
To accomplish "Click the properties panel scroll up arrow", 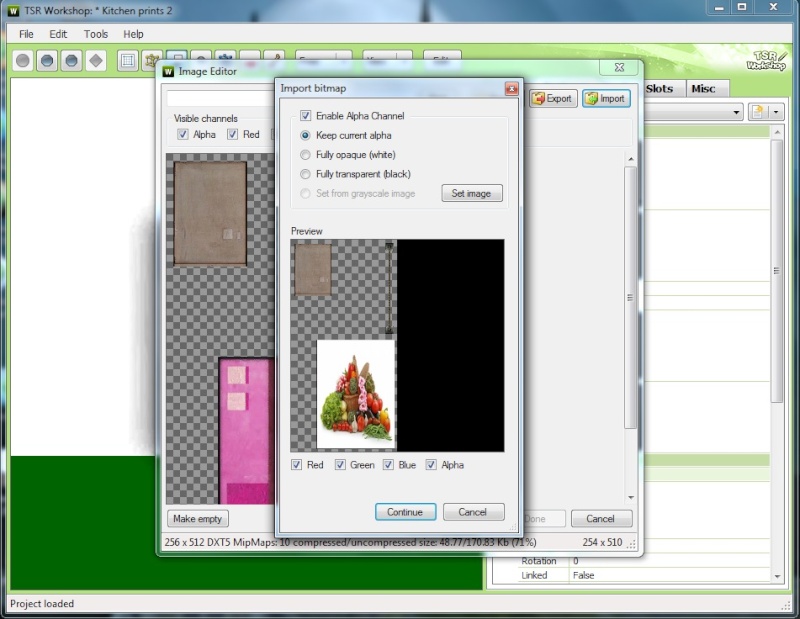I will pyautogui.click(x=777, y=133).
